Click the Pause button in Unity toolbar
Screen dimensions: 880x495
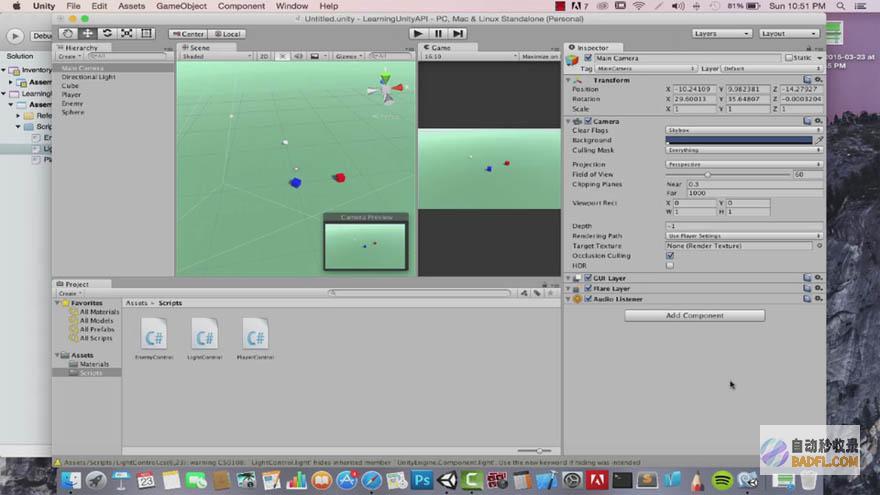pos(438,34)
